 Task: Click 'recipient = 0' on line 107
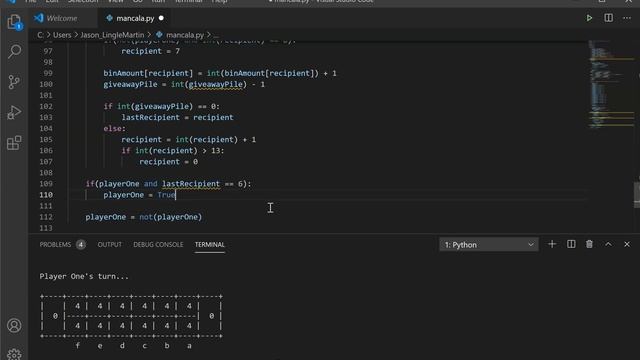(168, 162)
